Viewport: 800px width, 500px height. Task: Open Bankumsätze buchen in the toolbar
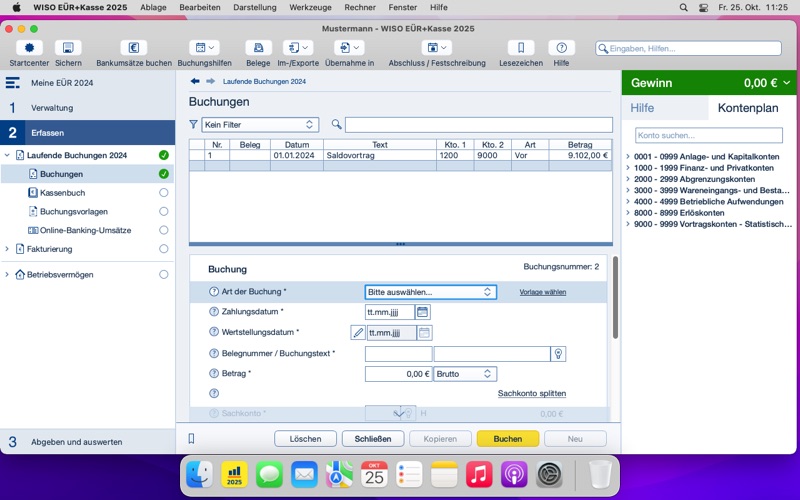[x=134, y=48]
